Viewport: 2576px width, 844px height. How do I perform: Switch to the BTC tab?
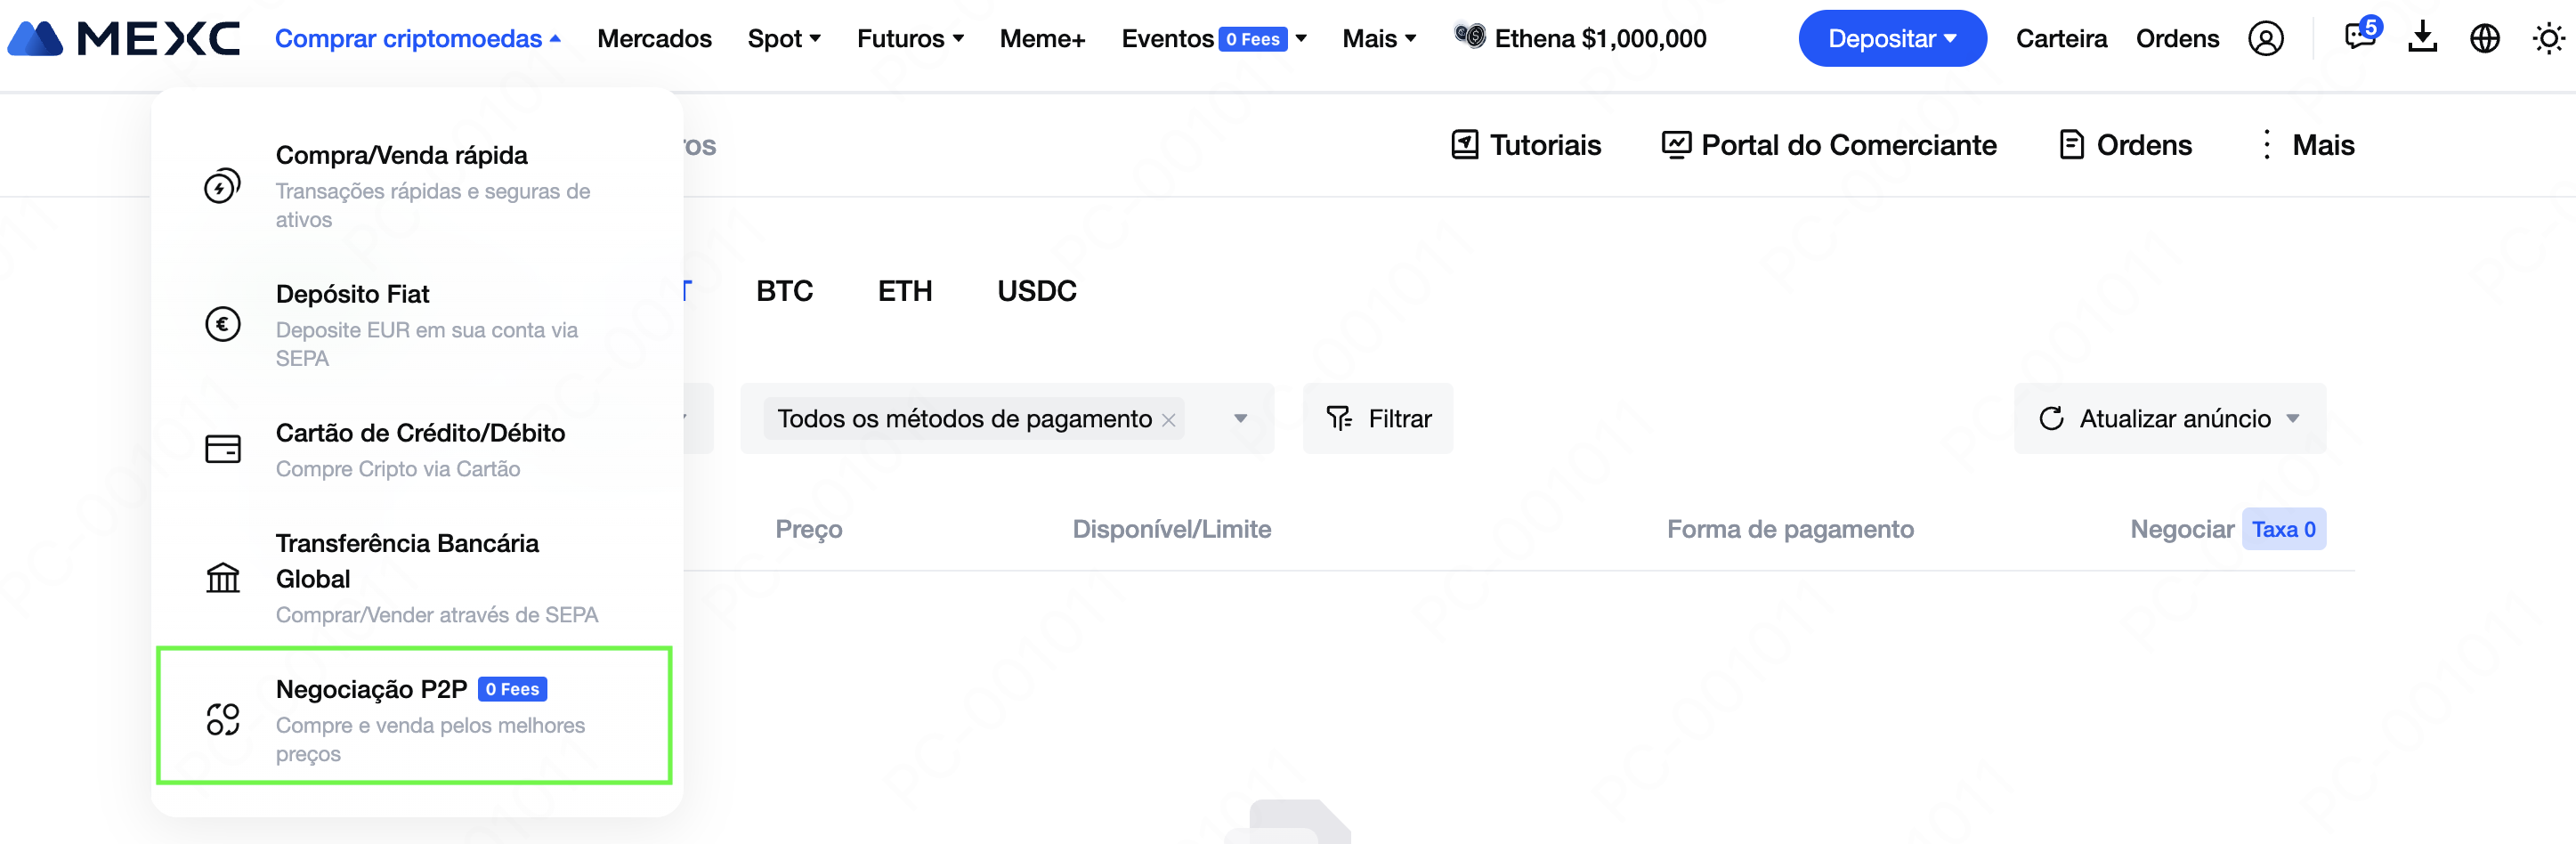coord(784,291)
